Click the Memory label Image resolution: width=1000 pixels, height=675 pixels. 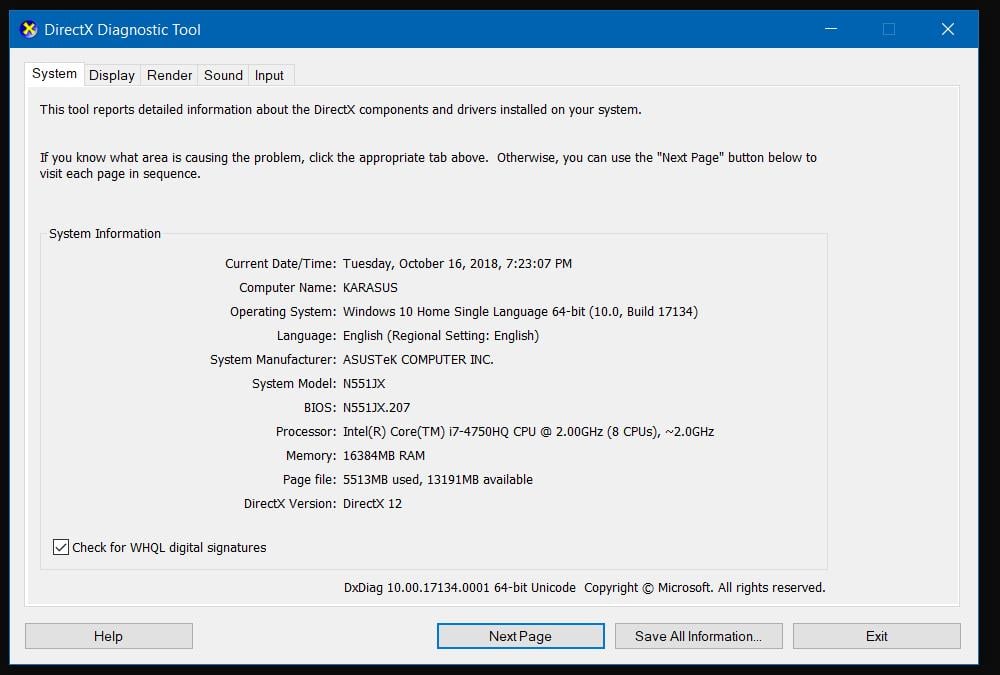311,456
